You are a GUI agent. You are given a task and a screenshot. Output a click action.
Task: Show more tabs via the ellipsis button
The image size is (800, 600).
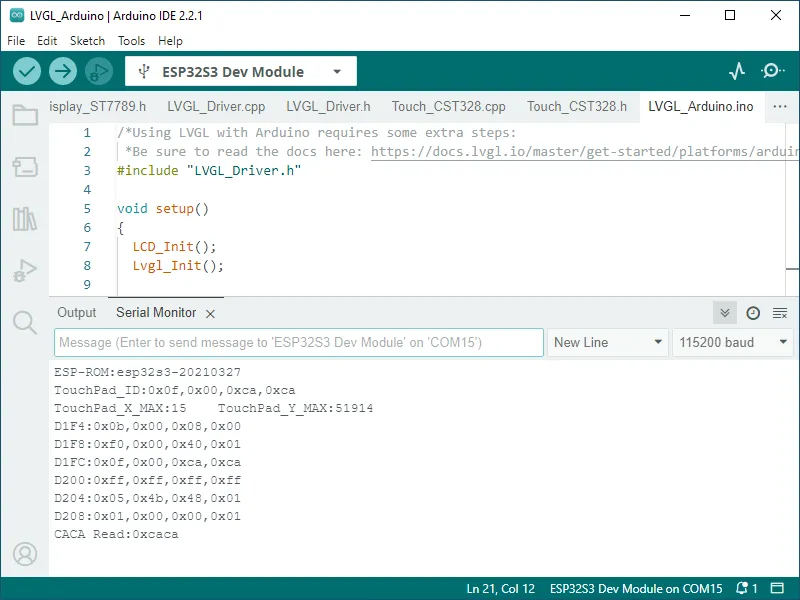(x=780, y=106)
